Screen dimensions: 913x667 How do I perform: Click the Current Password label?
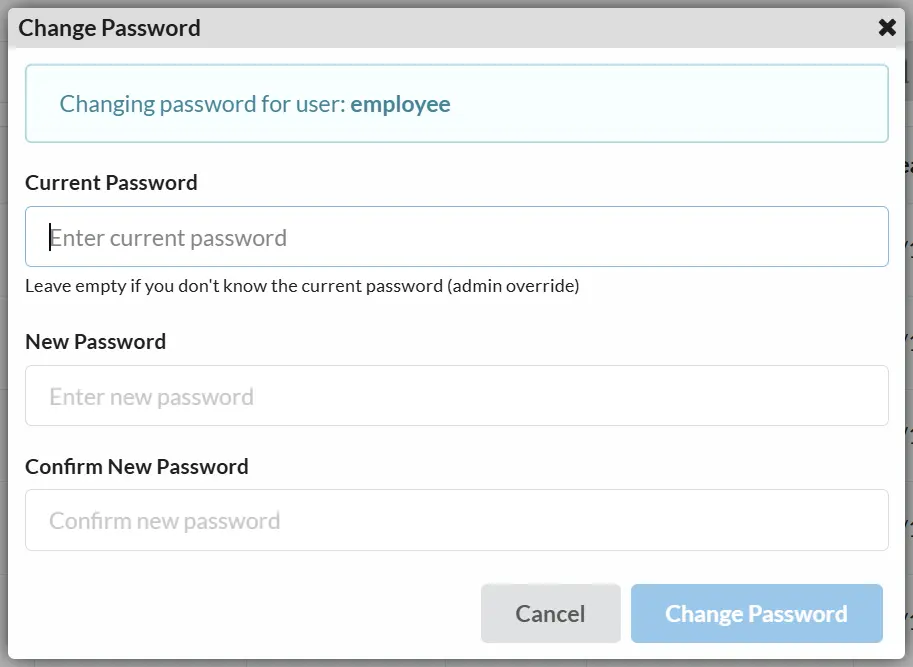[x=111, y=182]
